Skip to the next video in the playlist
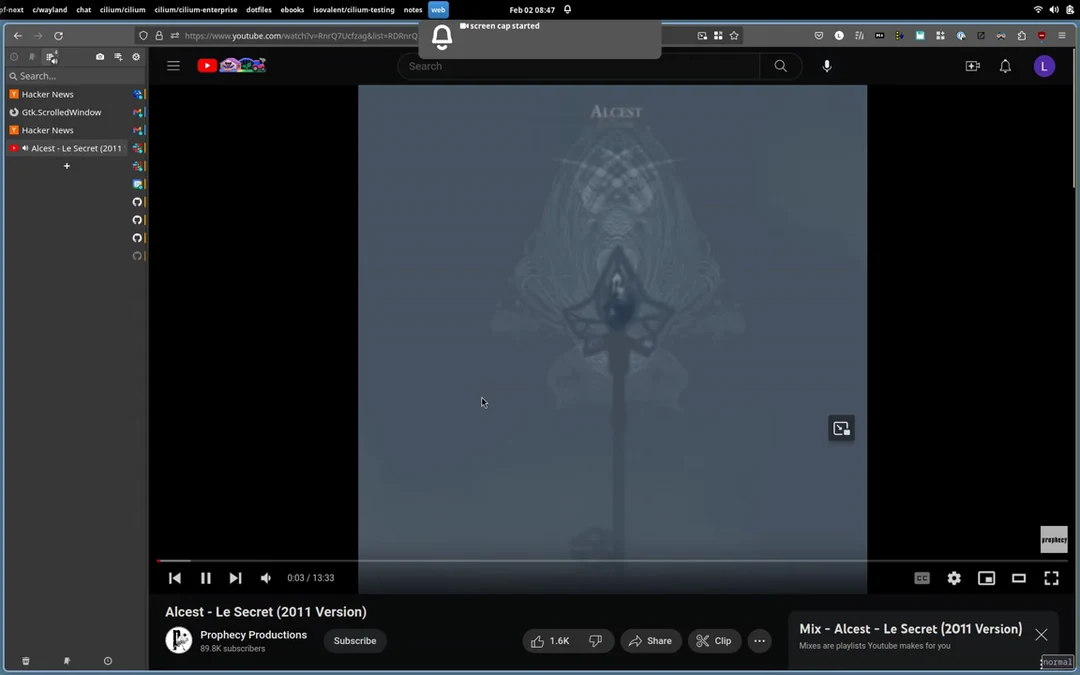 (x=235, y=578)
